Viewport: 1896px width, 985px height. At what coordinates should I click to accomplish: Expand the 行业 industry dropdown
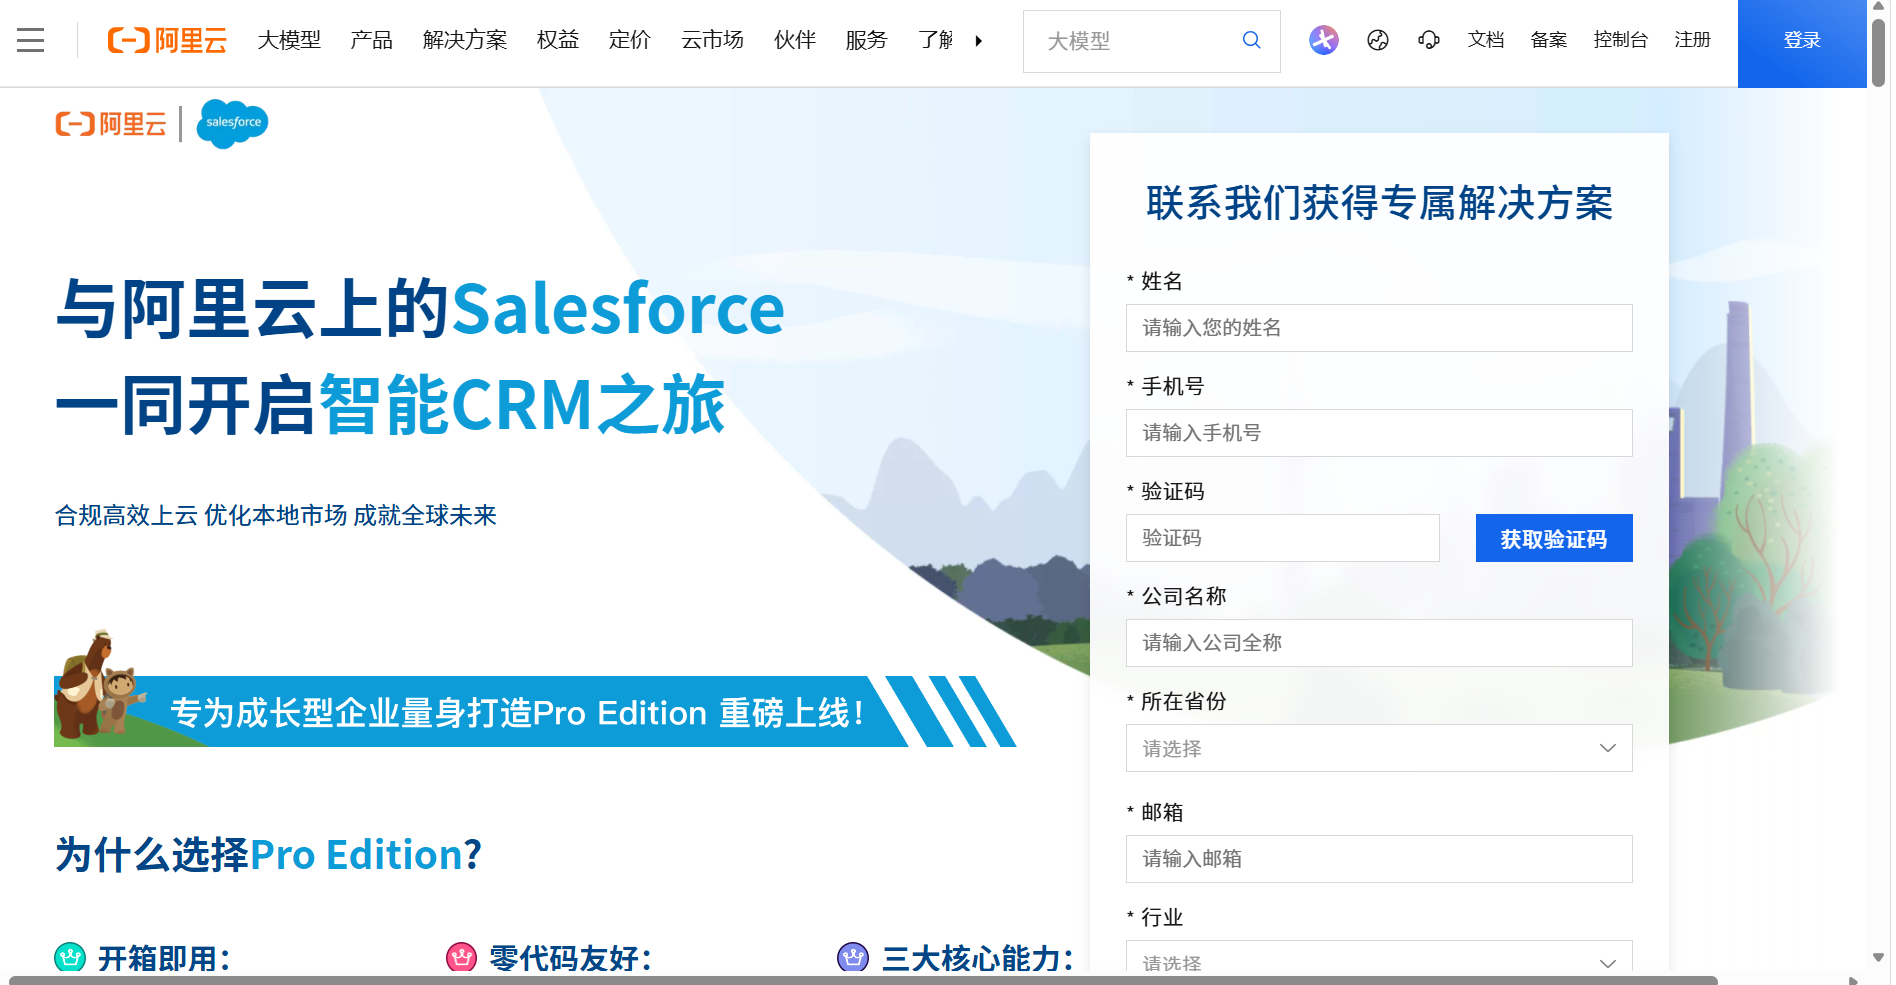coord(1378,961)
